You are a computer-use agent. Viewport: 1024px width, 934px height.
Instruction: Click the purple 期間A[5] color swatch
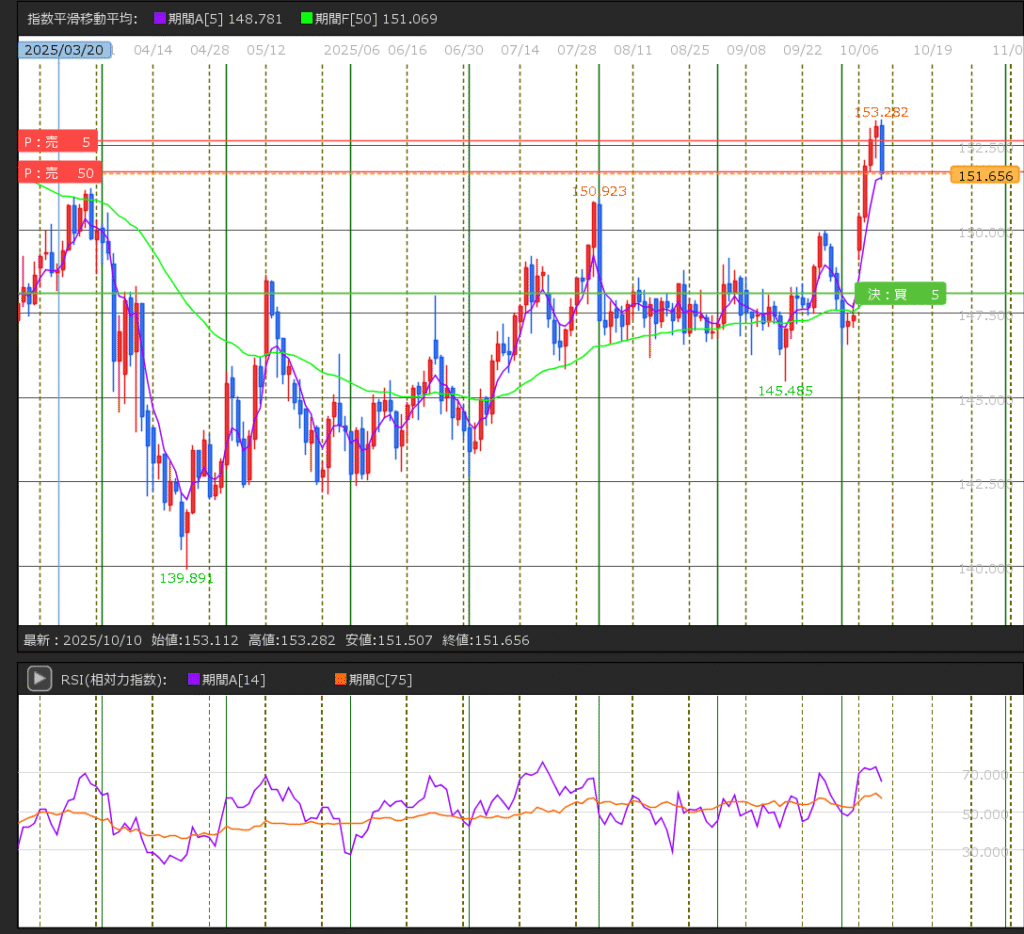tap(159, 19)
